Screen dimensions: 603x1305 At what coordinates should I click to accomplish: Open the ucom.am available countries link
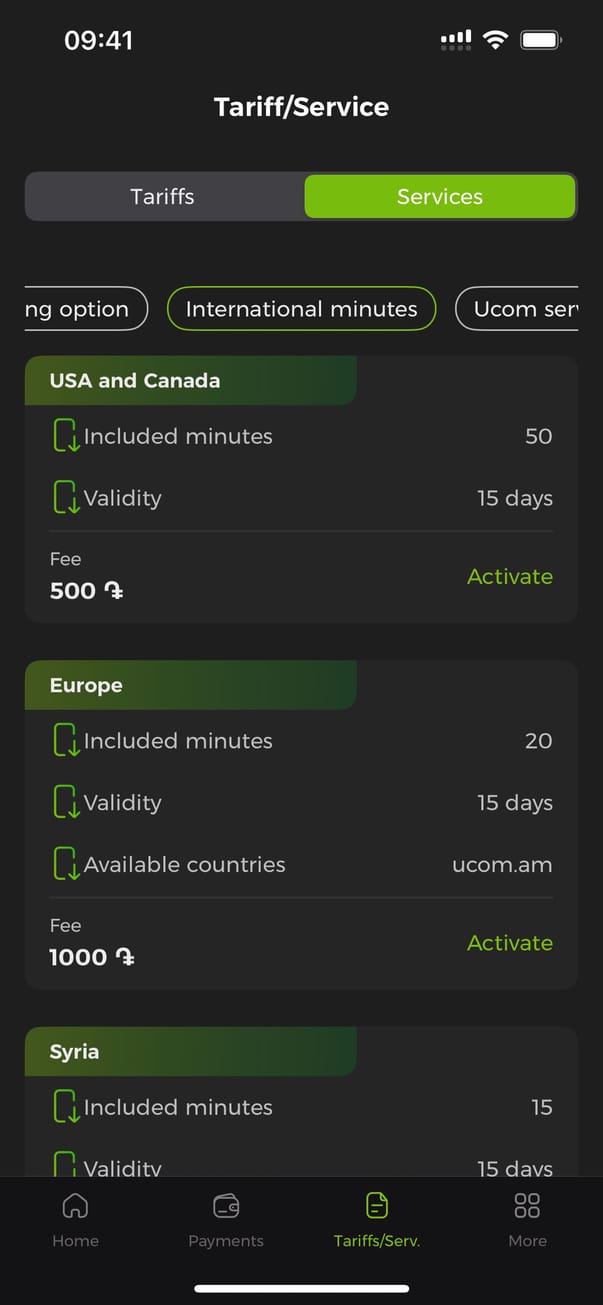pyautogui.click(x=502, y=864)
